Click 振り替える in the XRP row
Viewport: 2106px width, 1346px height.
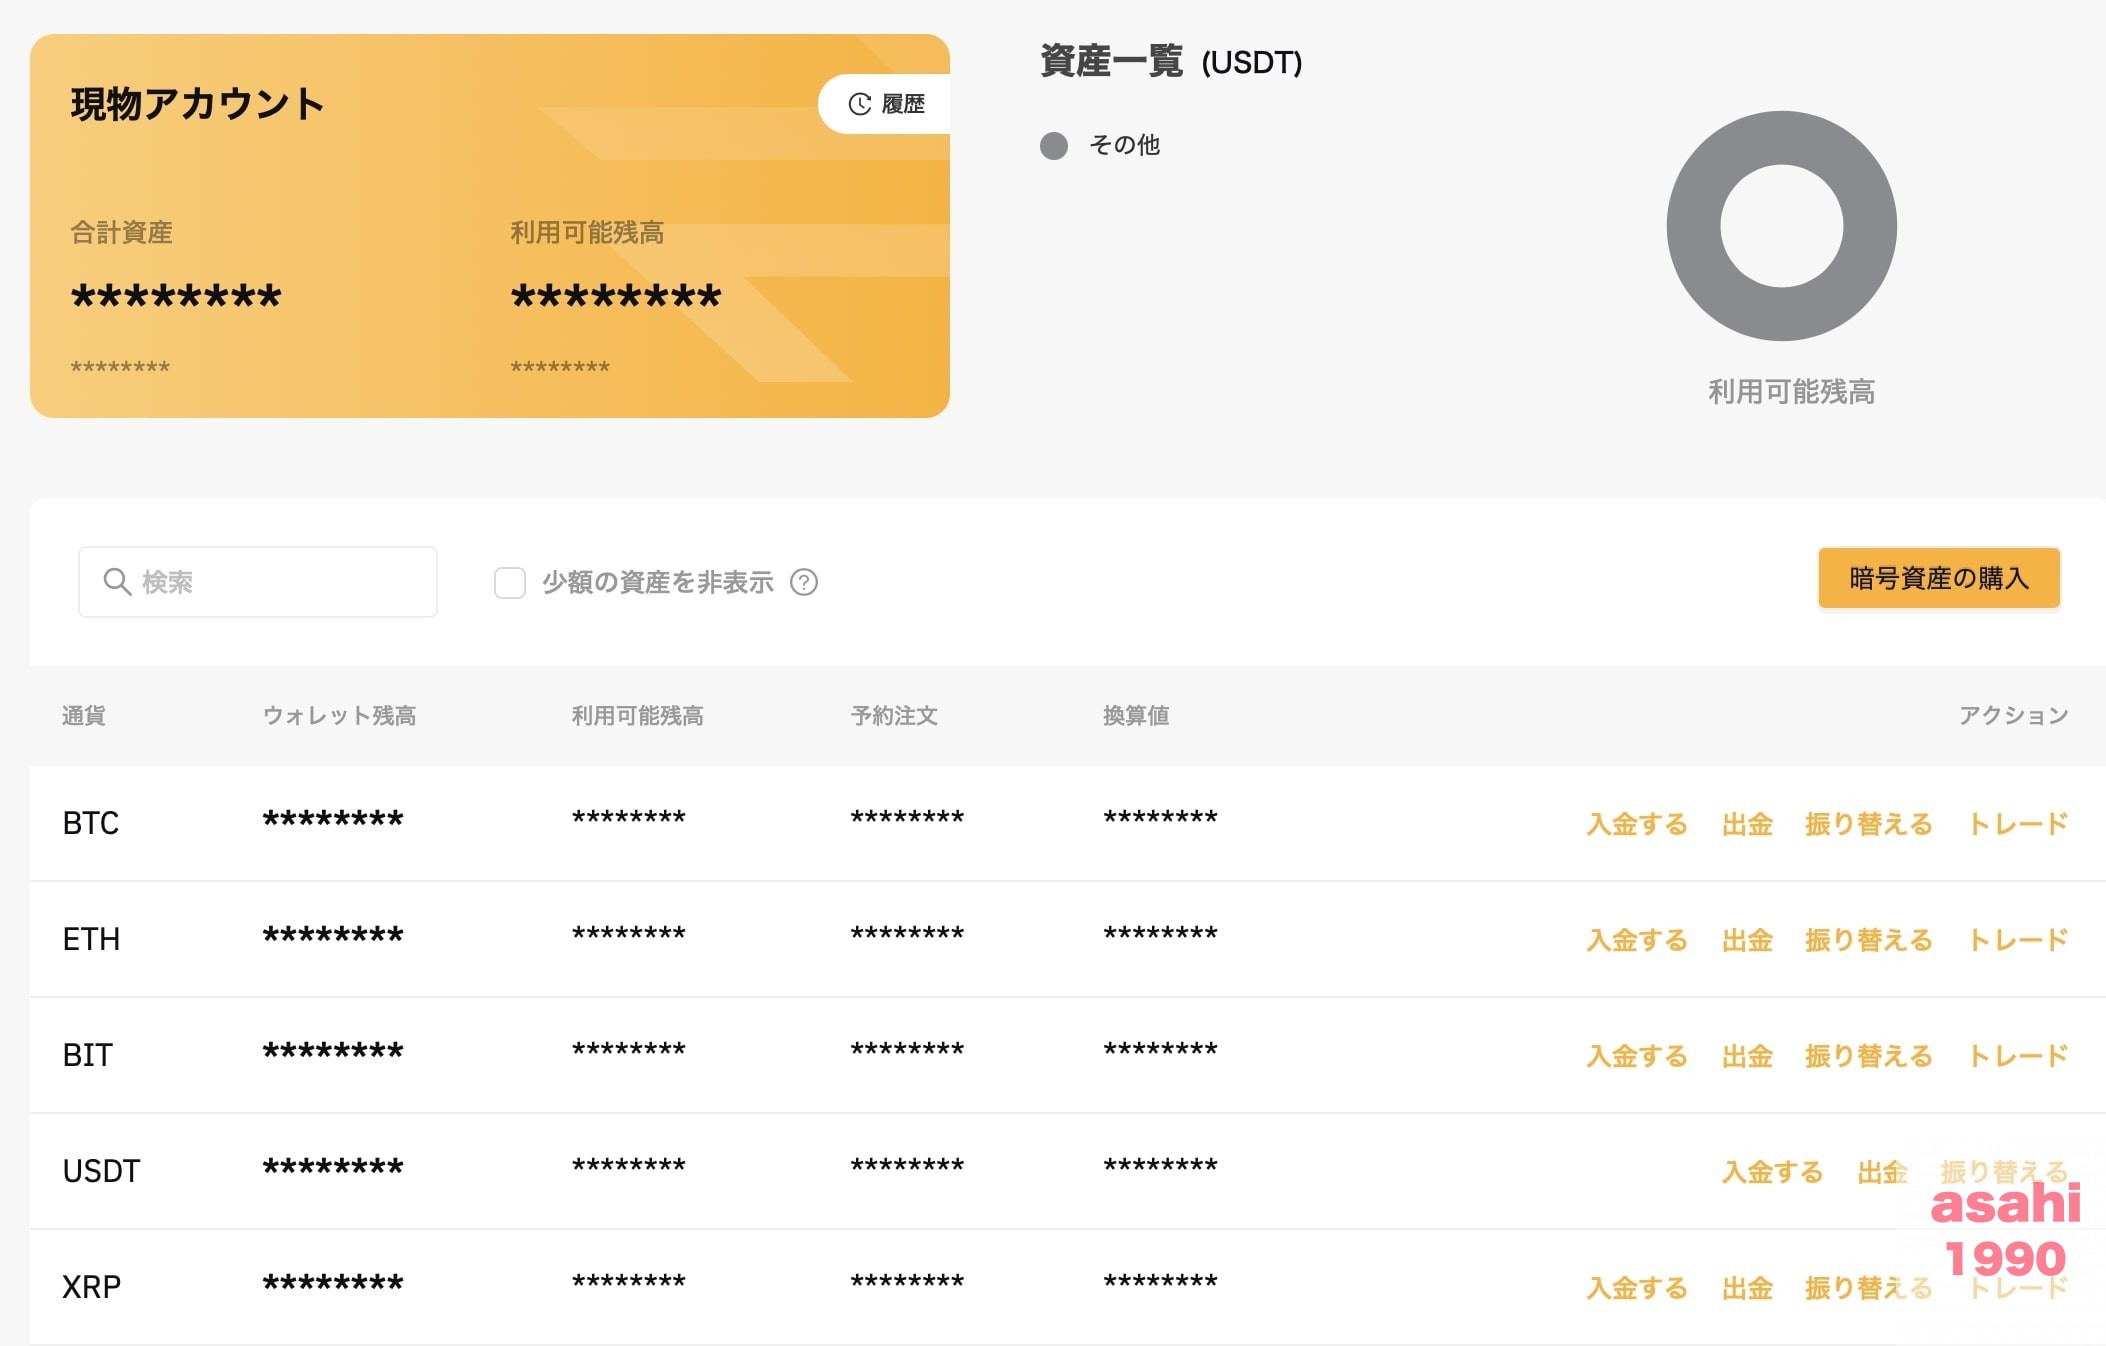[x=1868, y=1288]
